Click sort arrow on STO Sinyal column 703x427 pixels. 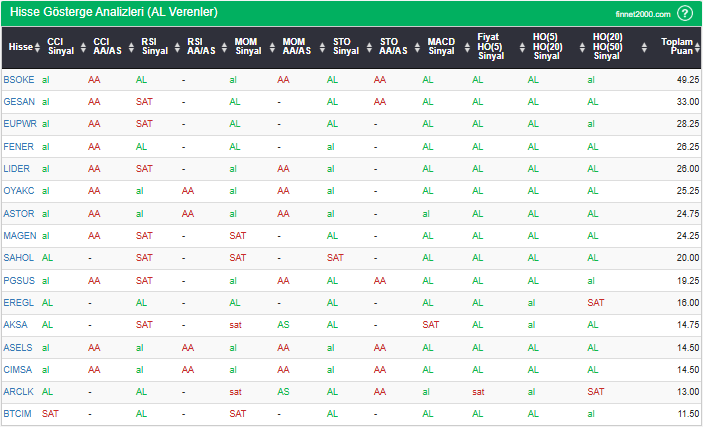[x=369, y=46]
